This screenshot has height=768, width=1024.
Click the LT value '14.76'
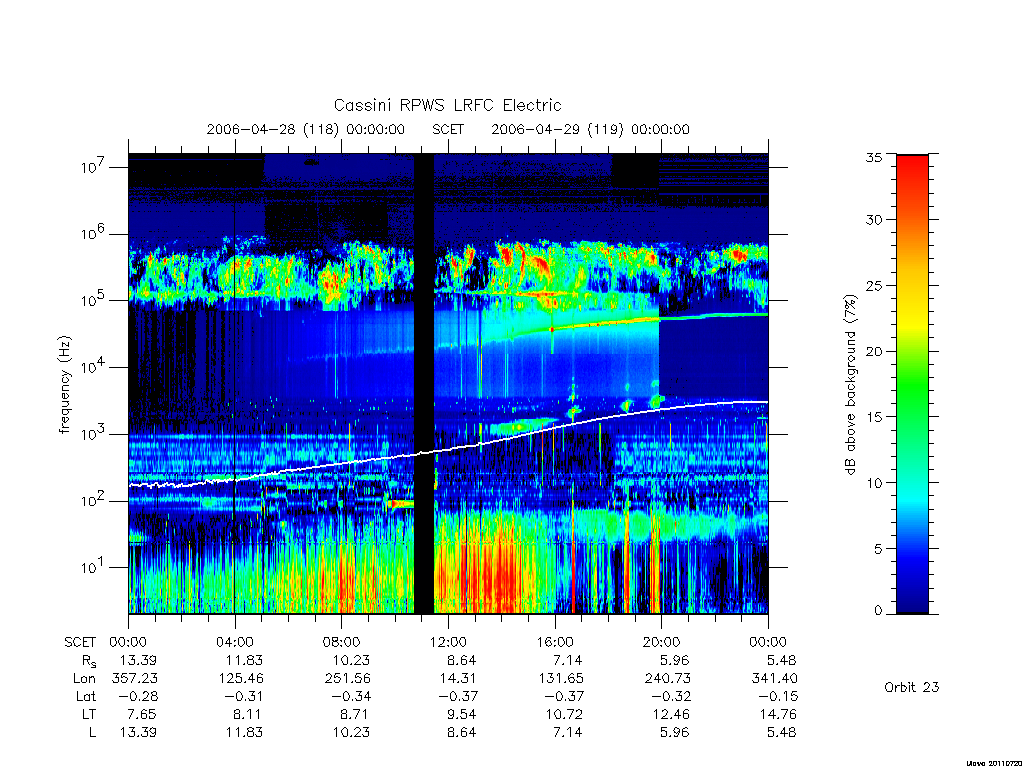[778, 714]
